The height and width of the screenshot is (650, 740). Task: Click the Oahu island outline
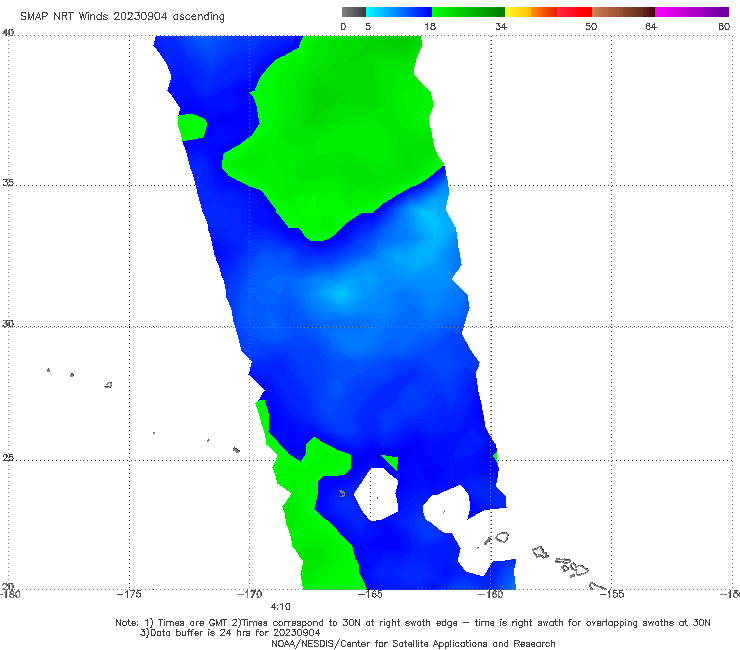pos(540,552)
